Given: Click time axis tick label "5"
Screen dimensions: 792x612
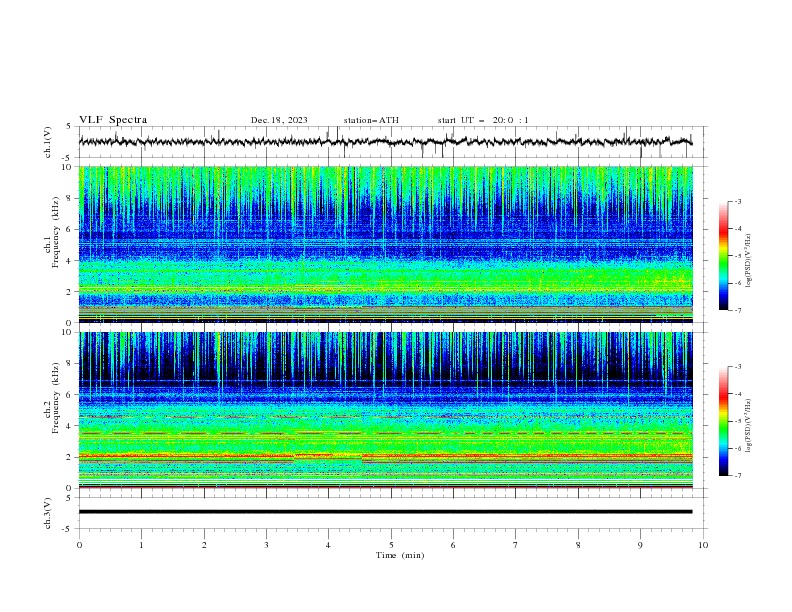Looking at the screenshot, I should tap(391, 545).
